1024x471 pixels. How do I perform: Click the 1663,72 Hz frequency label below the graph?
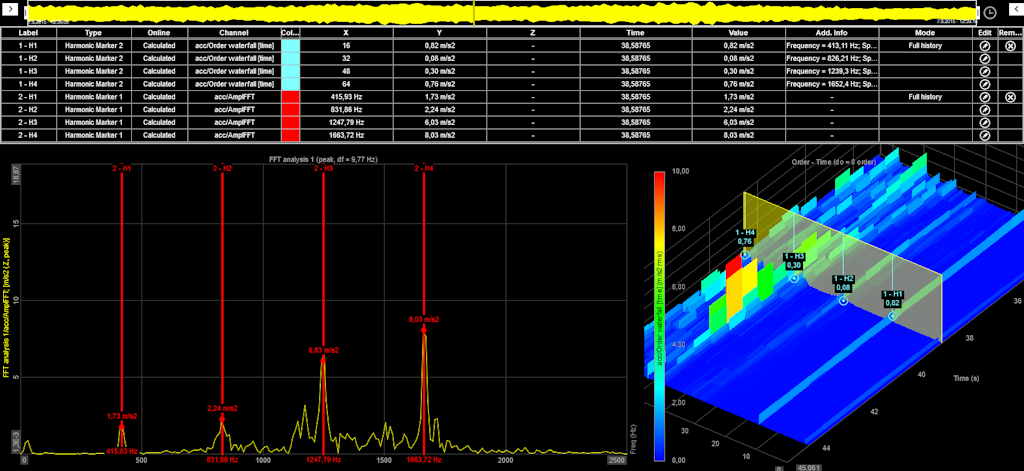click(424, 461)
